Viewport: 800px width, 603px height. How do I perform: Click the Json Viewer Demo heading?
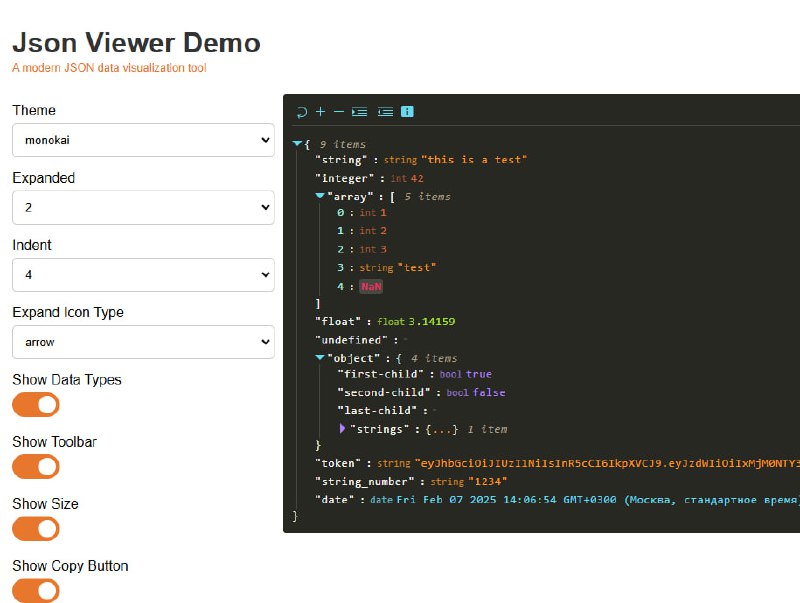click(x=136, y=42)
